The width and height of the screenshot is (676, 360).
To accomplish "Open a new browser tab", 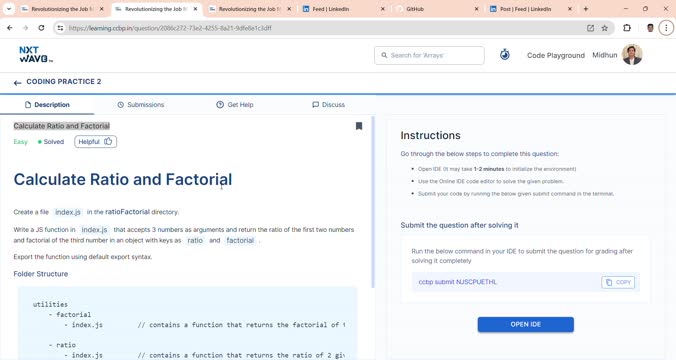I will click(585, 9).
